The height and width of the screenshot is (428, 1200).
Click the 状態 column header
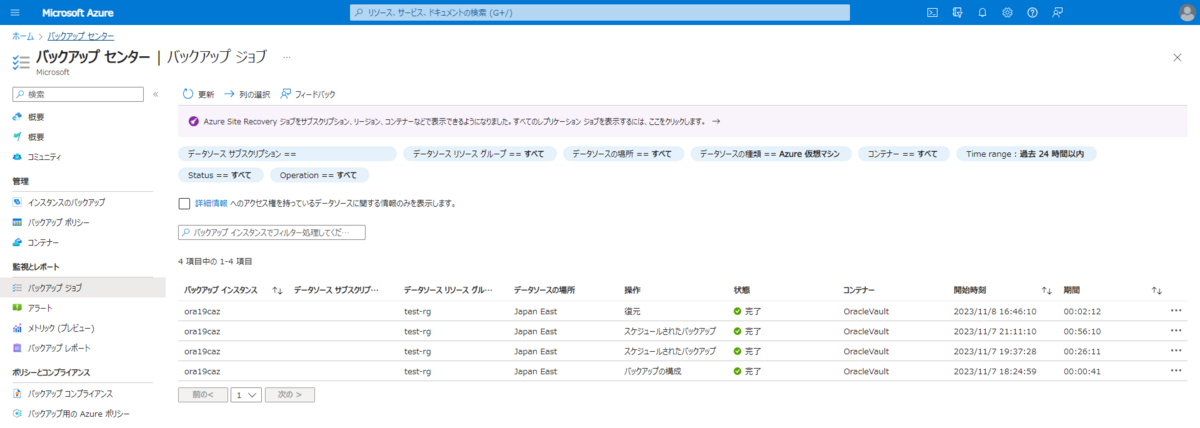pyautogui.click(x=742, y=290)
